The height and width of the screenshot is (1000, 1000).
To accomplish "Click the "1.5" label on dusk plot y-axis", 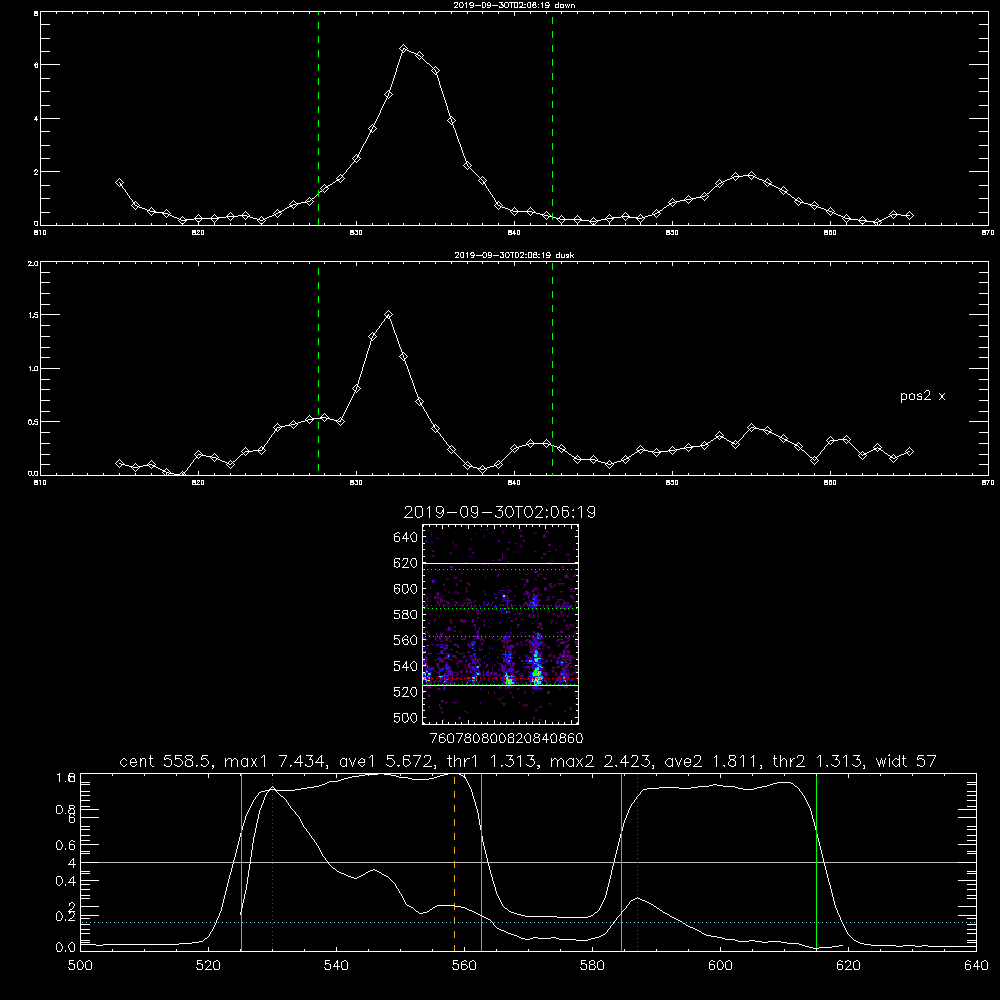I will pyautogui.click(x=32, y=315).
